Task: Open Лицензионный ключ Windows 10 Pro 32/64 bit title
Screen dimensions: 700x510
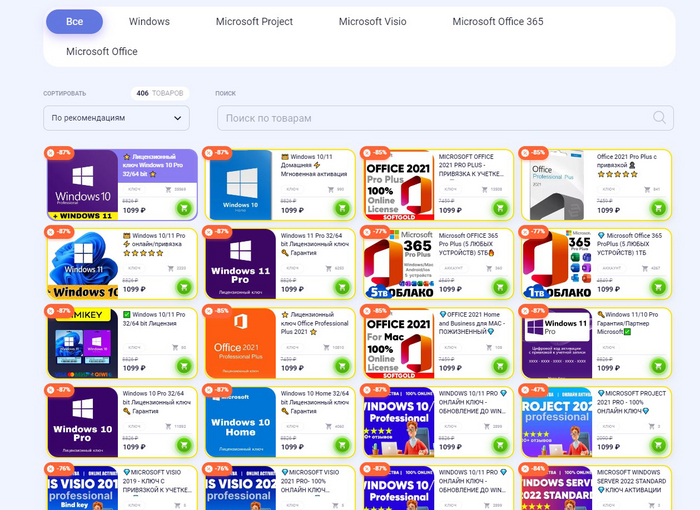Action: coord(153,165)
